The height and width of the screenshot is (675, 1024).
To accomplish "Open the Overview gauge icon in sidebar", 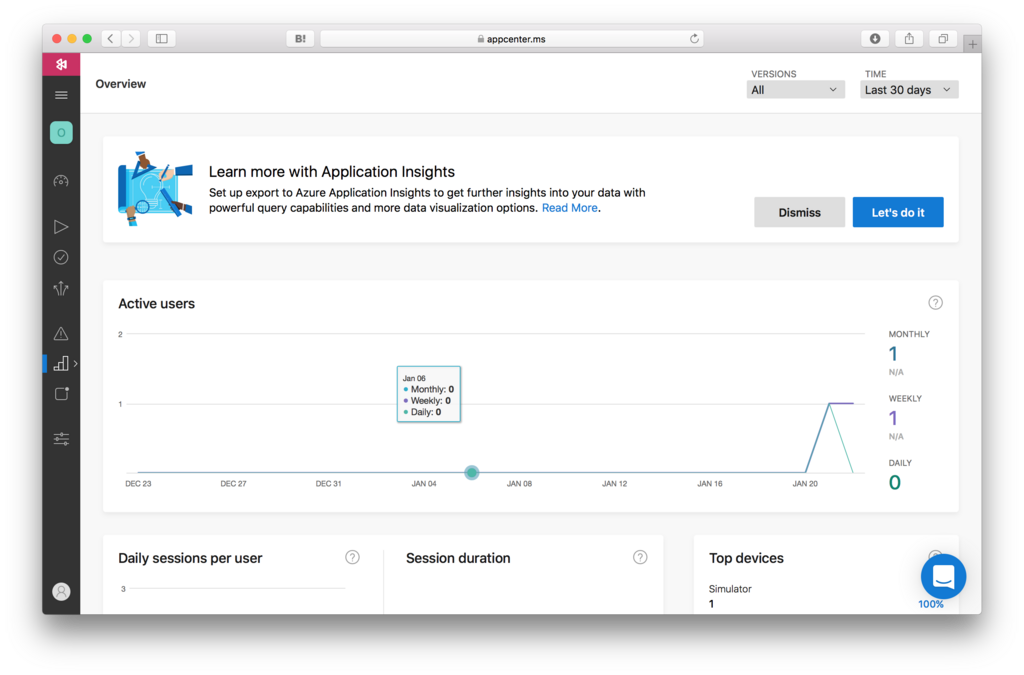I will 61,181.
